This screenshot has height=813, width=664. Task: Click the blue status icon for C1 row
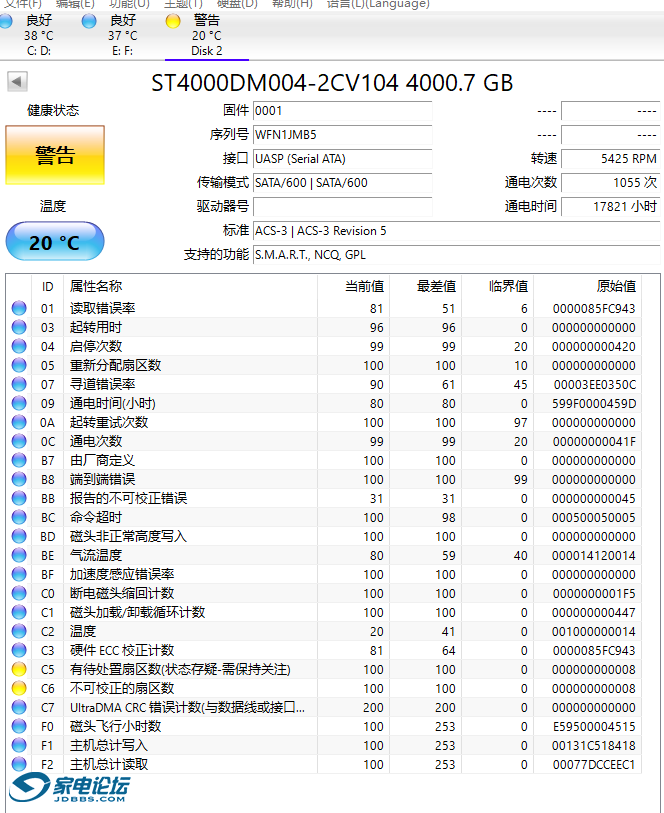click(19, 612)
